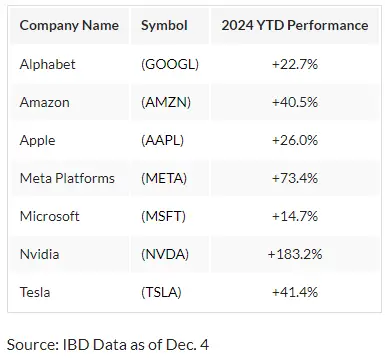This screenshot has height=360, width=385.
Task: Click the Company Name column header
Action: 69,26
